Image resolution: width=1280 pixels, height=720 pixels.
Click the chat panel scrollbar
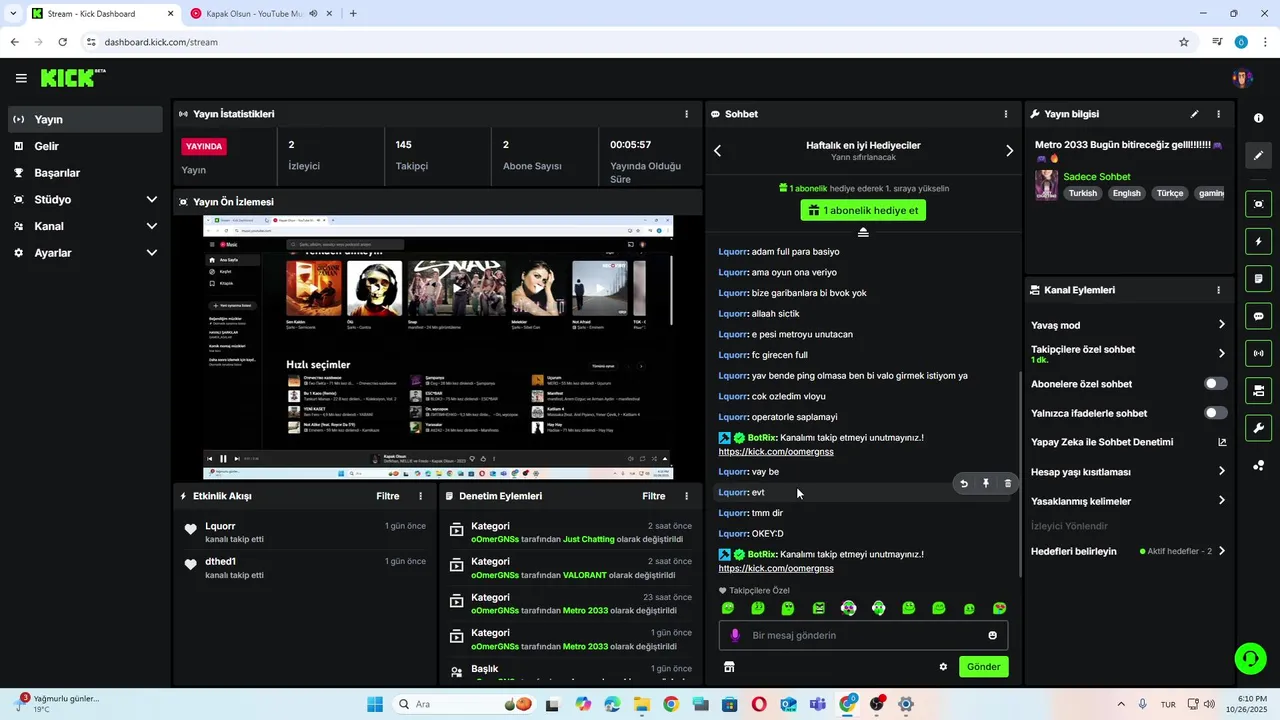1019,474
